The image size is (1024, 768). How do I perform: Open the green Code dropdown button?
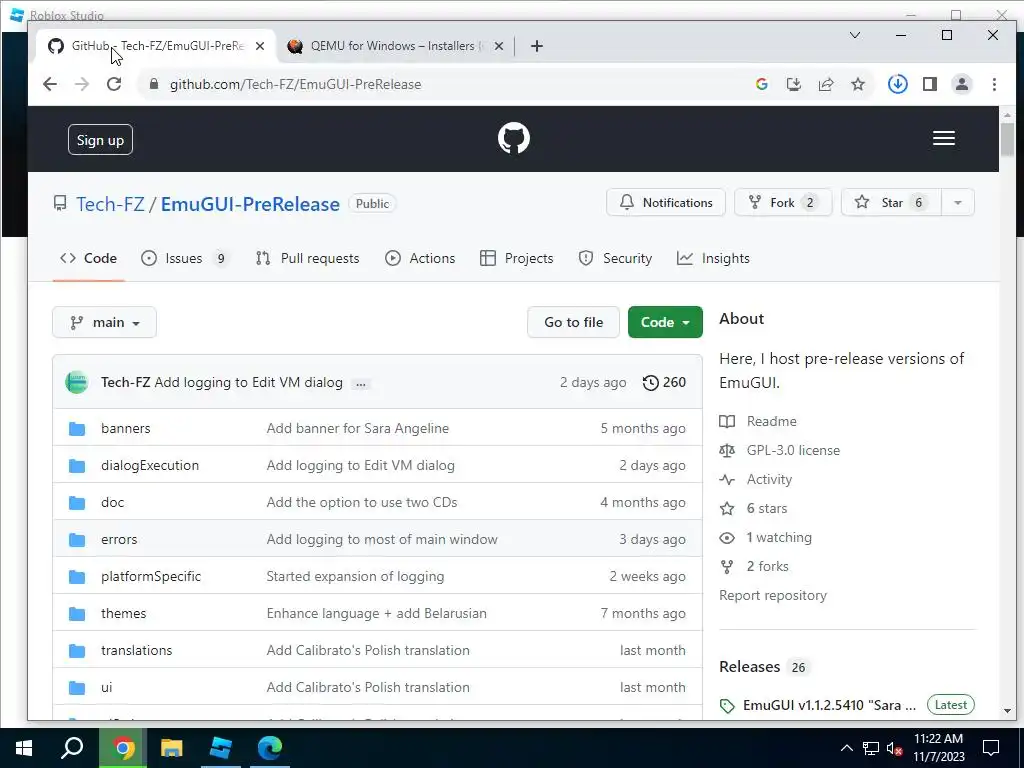665,323
